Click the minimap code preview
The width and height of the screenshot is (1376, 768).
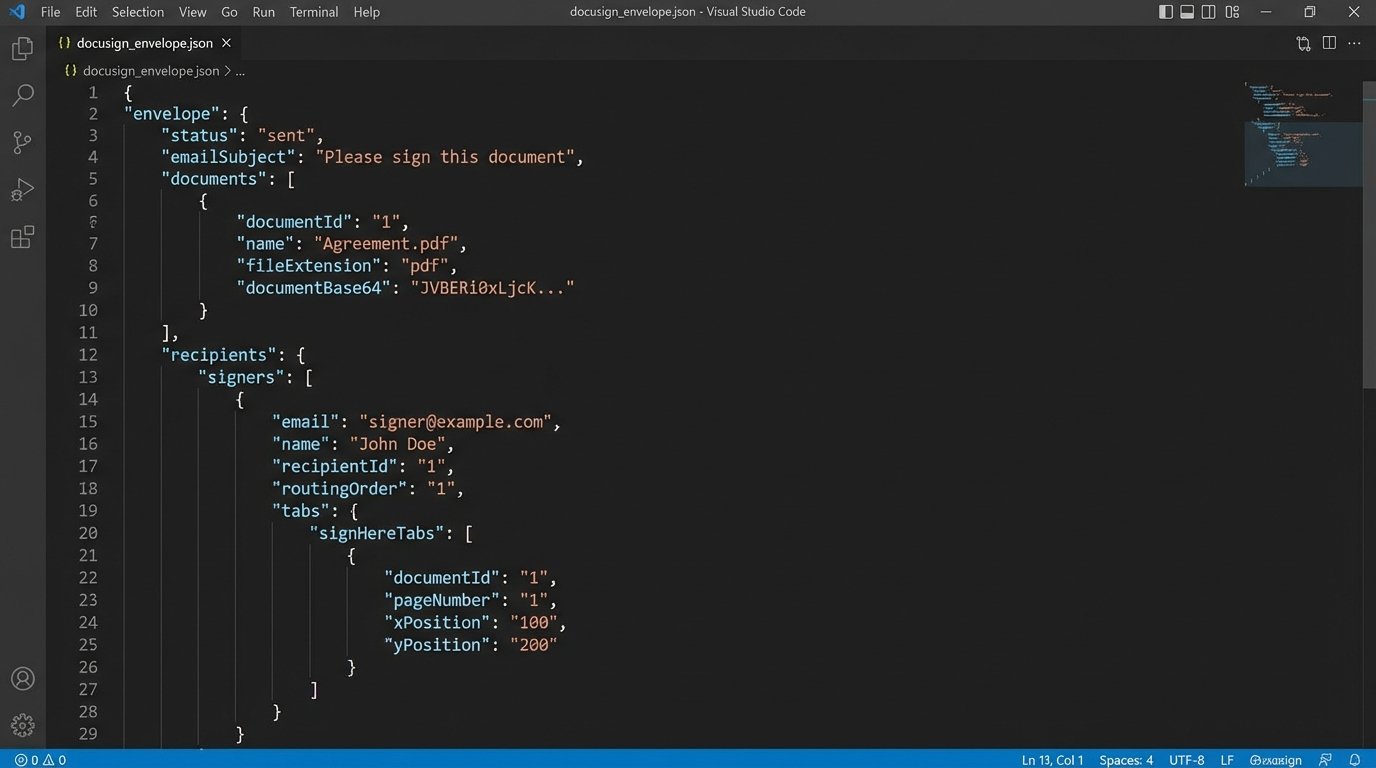pos(1302,135)
